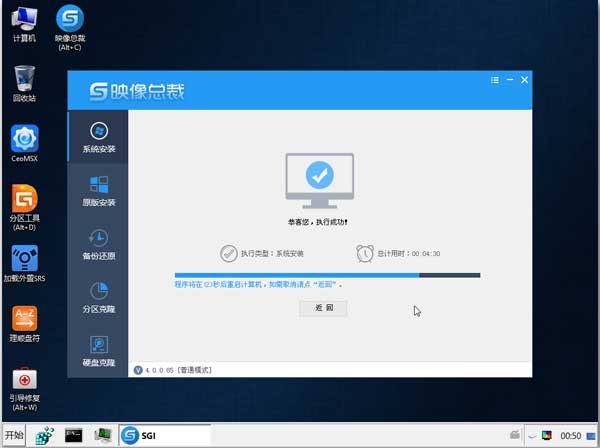Image resolution: width=600 pixels, height=448 pixels.
Task: Click the blue cubes taskbar icon
Action: 44,435
